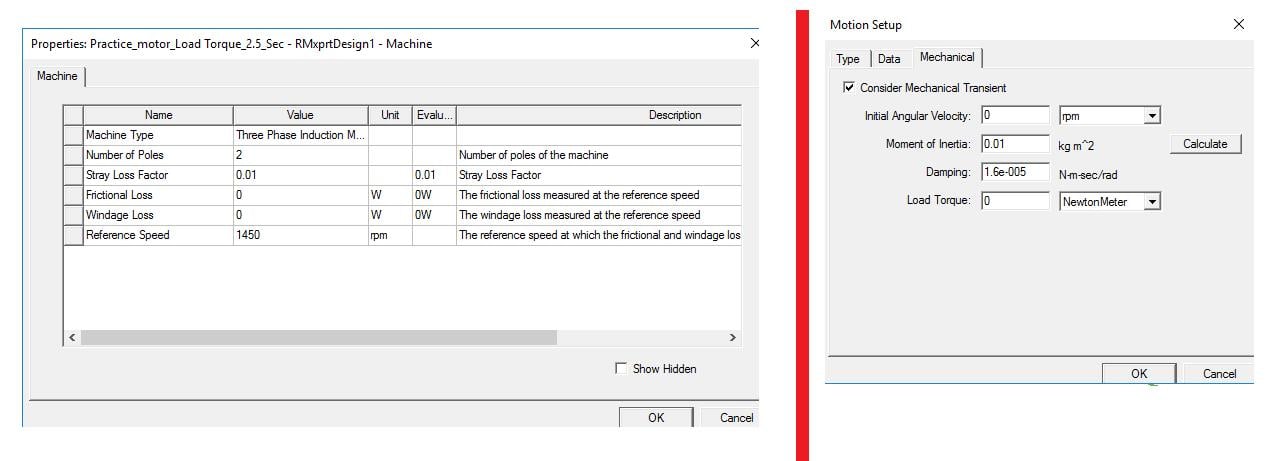The width and height of the screenshot is (1283, 461).
Task: Click the Windage Loss value cell
Action: click(x=300, y=215)
